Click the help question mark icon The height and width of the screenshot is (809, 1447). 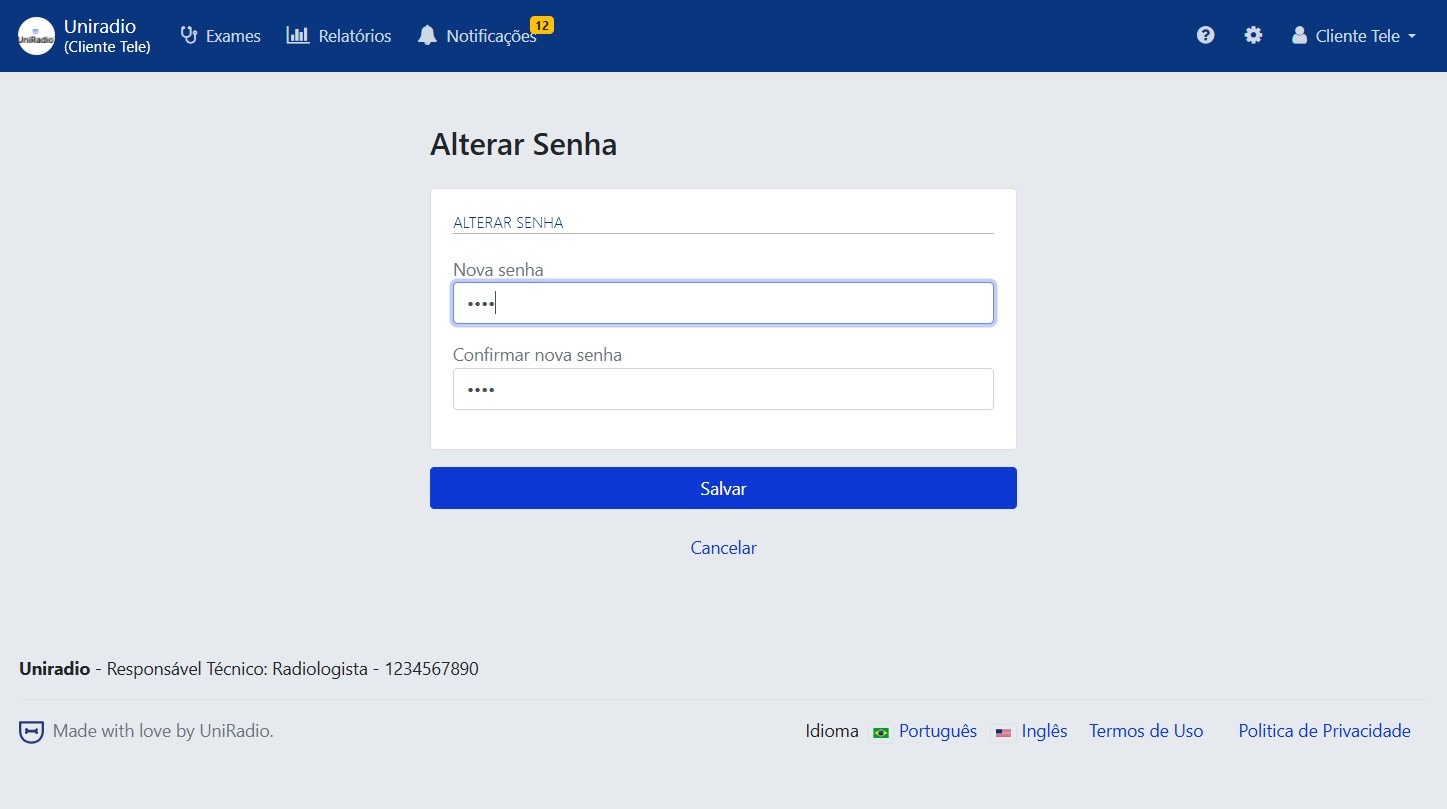click(1205, 35)
